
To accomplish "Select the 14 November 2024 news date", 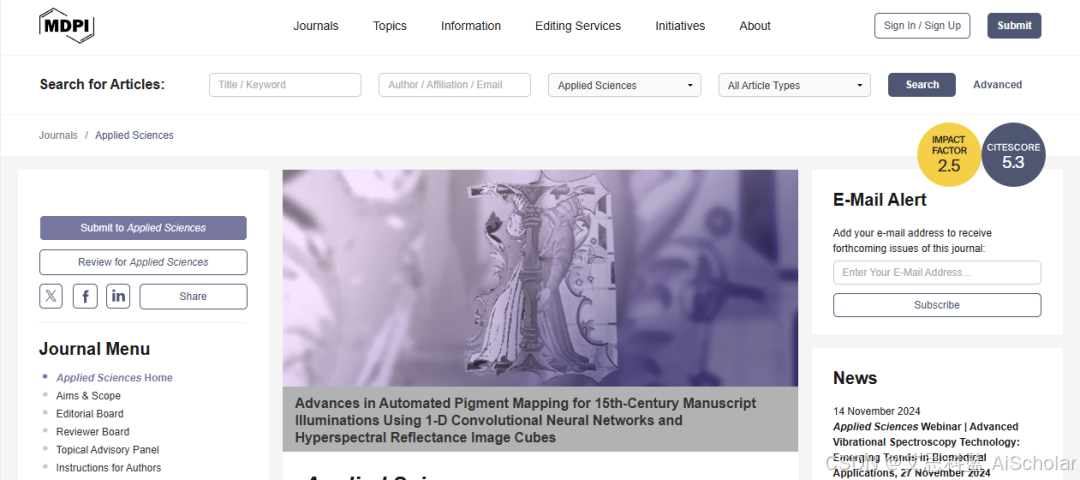I will (x=876, y=412).
